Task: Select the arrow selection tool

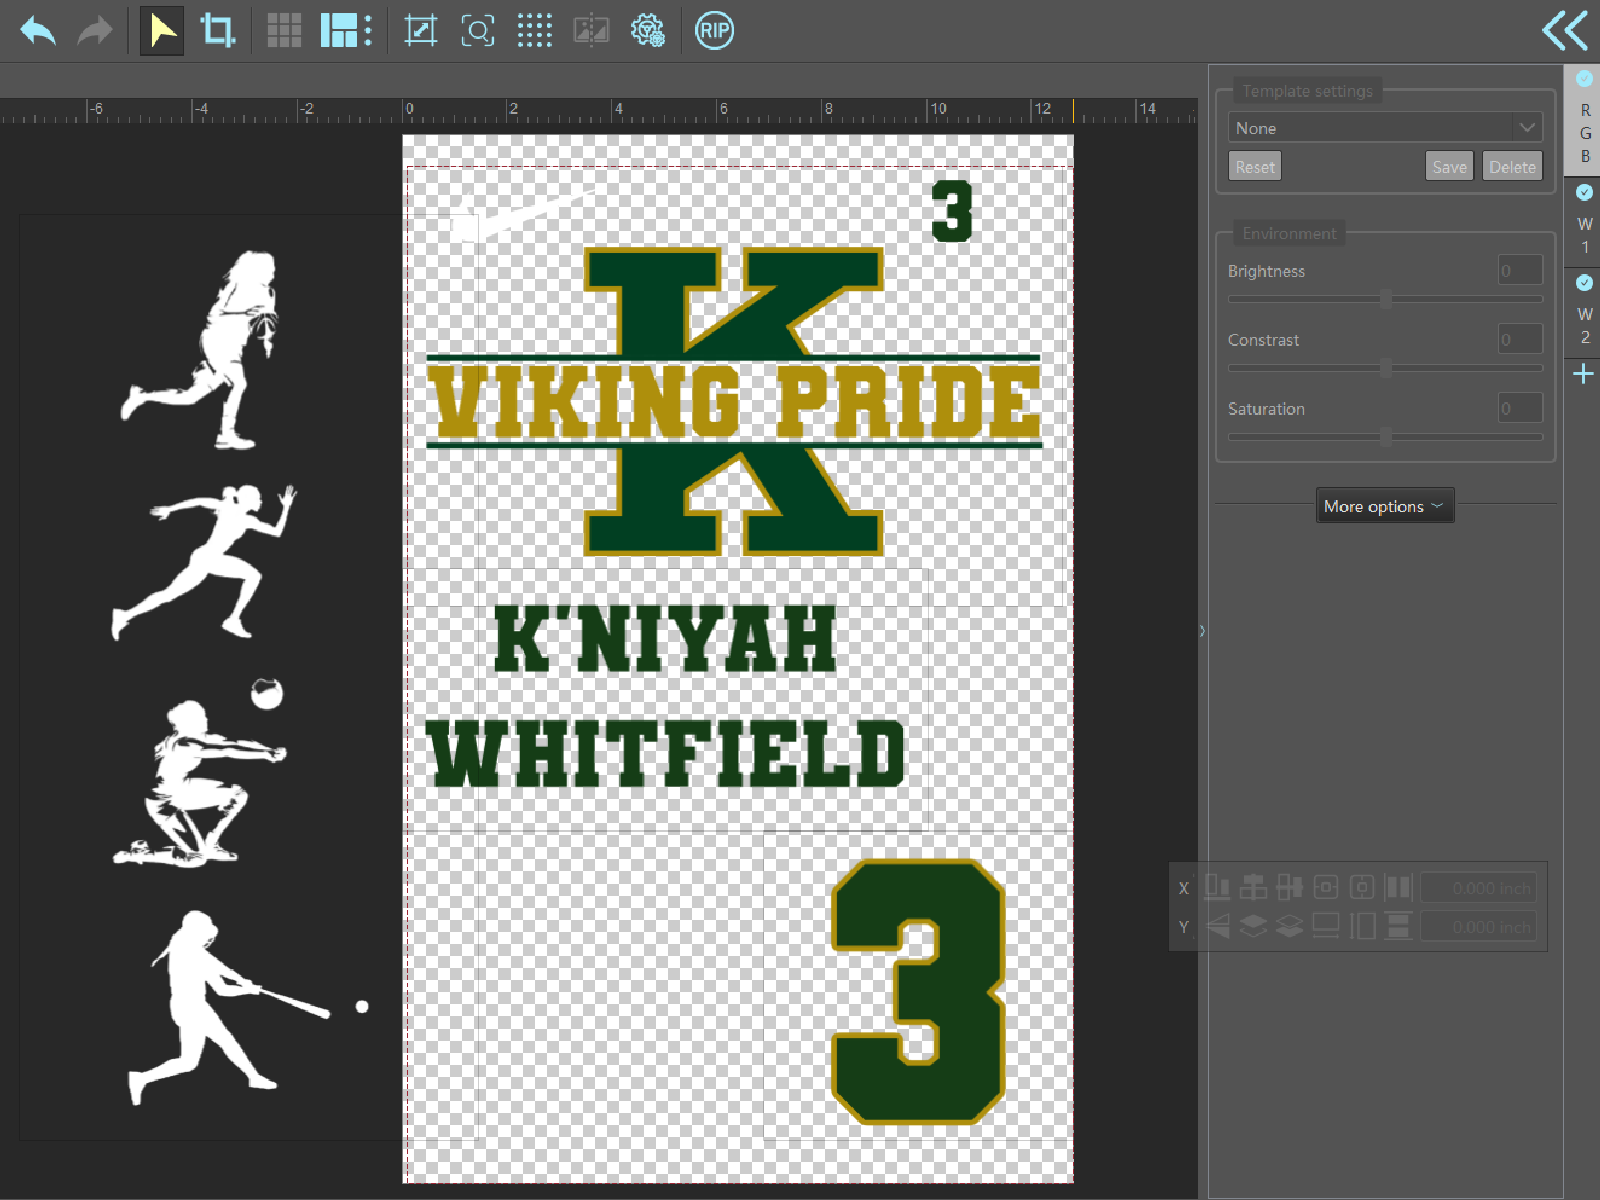Action: coord(161,31)
